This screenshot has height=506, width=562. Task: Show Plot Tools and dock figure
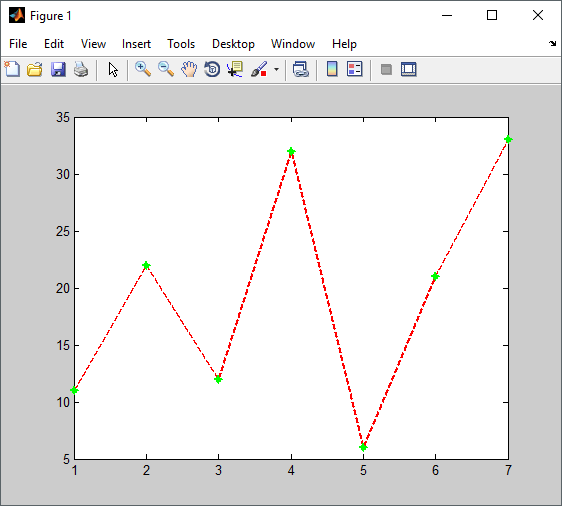(x=409, y=69)
